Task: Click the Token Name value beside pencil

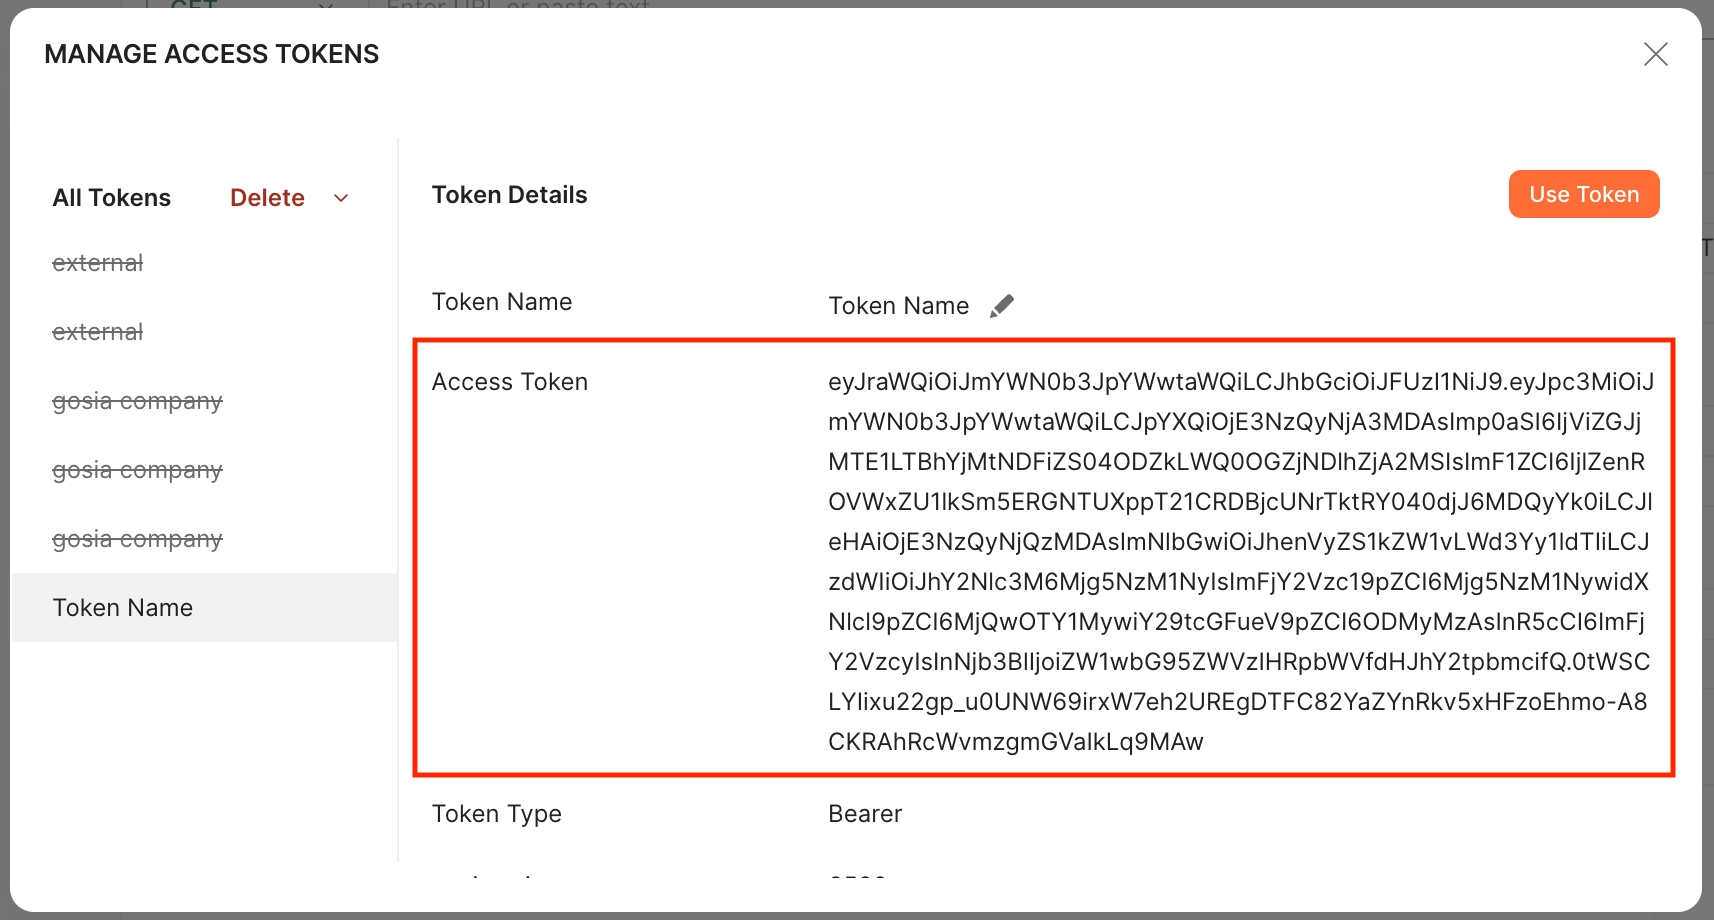Action: point(898,306)
